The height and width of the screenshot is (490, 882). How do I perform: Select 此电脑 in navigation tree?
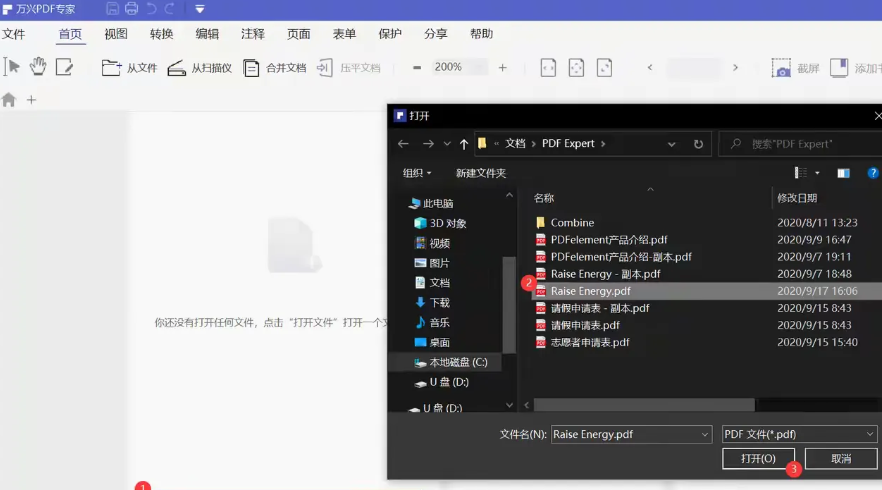pos(431,204)
